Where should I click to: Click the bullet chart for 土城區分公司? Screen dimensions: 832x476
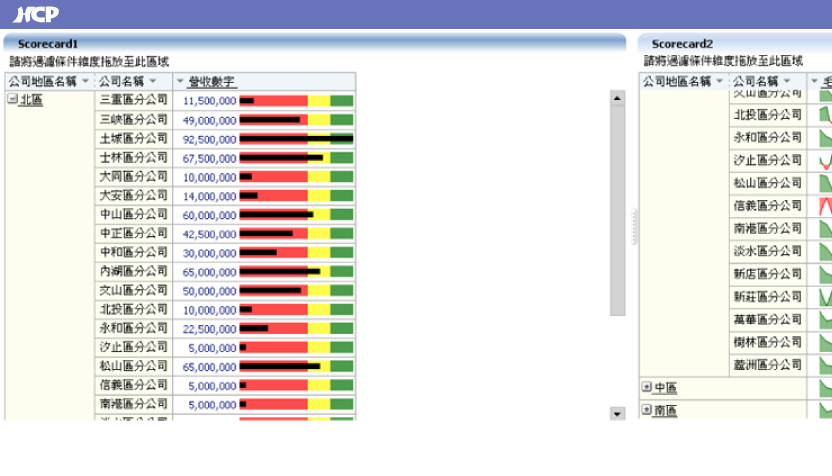pyautogui.click(x=296, y=139)
